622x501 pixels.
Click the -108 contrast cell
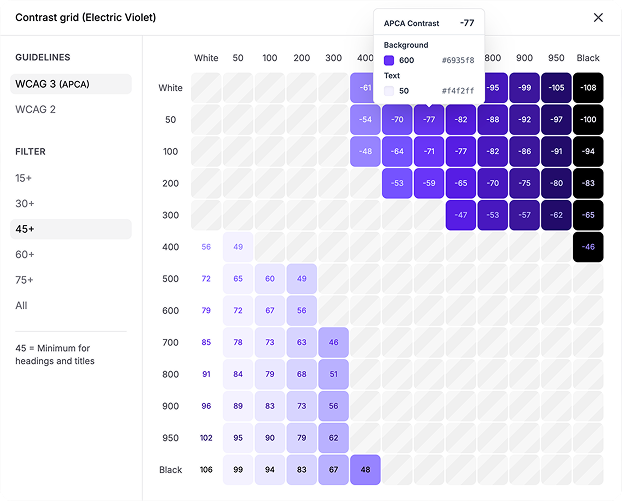pyautogui.click(x=588, y=88)
